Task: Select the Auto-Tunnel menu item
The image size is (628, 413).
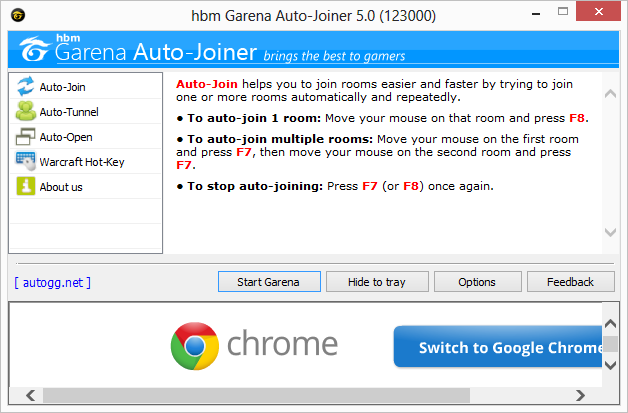Action: coord(69,112)
